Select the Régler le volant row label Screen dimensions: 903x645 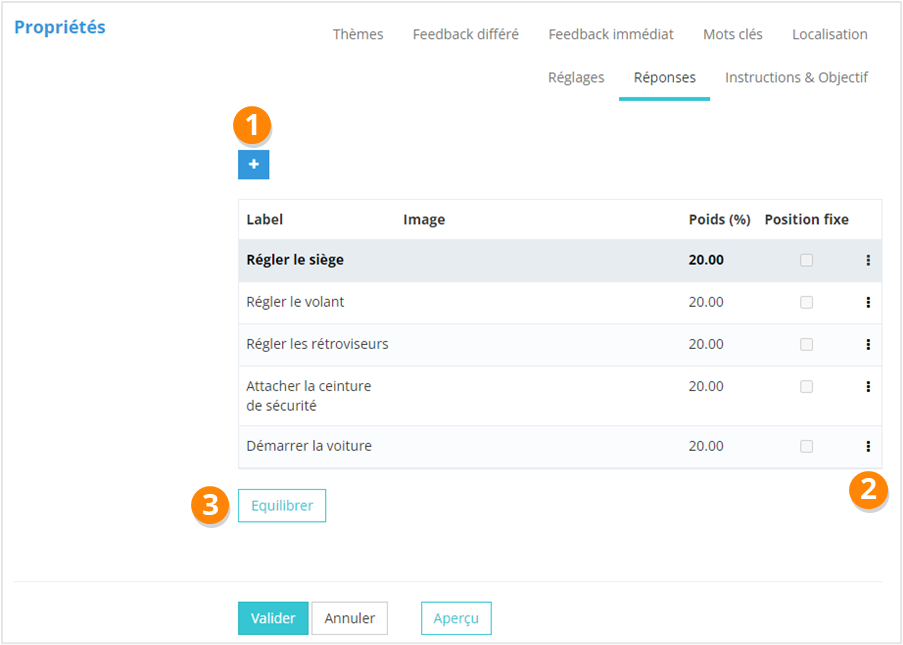295,302
